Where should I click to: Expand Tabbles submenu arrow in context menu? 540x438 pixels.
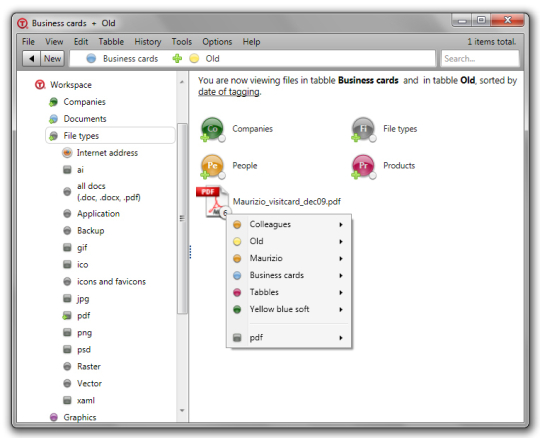(341, 292)
